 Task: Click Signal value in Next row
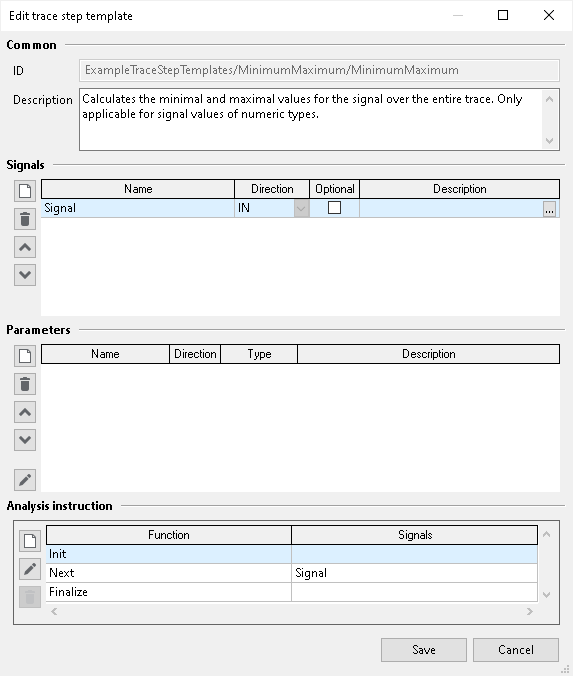point(311,573)
